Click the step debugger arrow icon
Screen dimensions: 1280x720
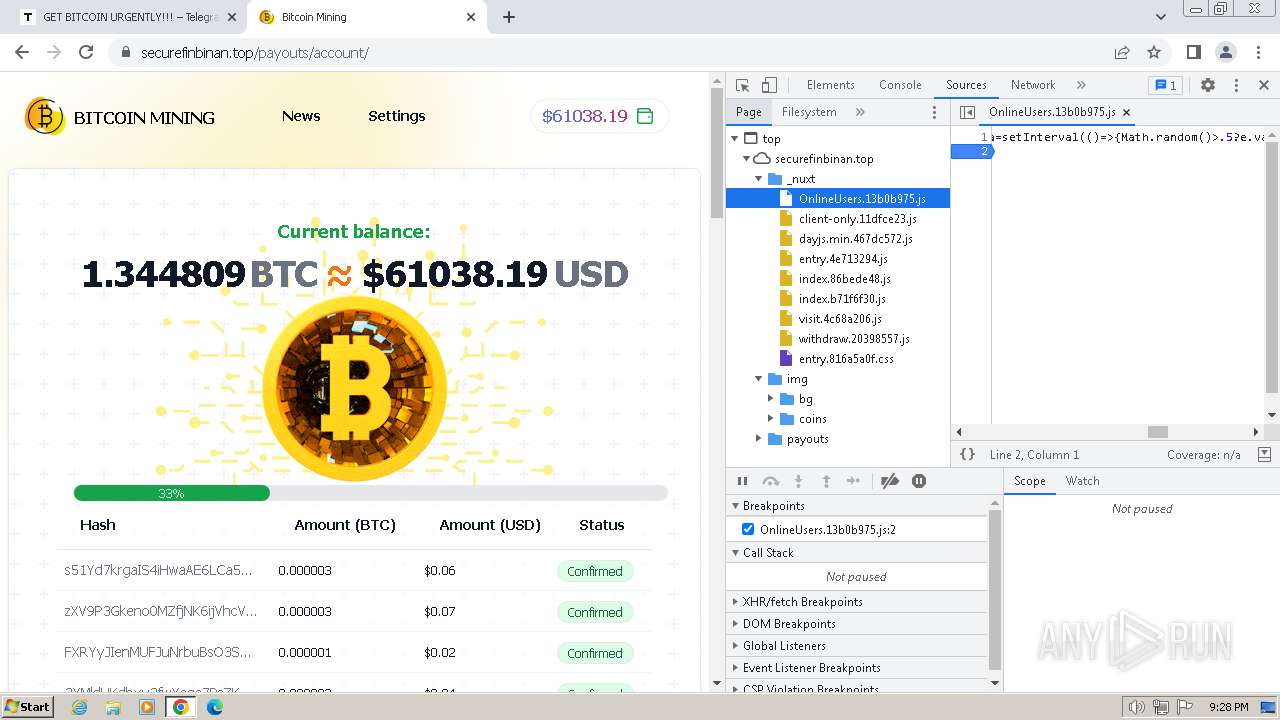click(853, 481)
